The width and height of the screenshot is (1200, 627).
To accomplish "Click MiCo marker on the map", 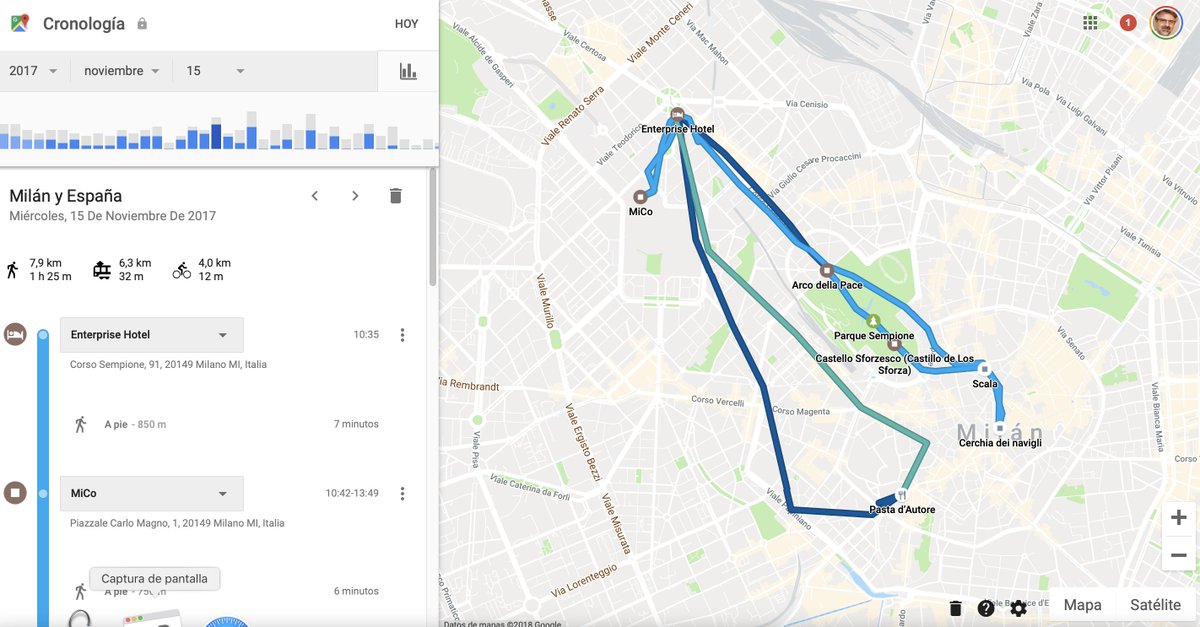I will (x=640, y=196).
